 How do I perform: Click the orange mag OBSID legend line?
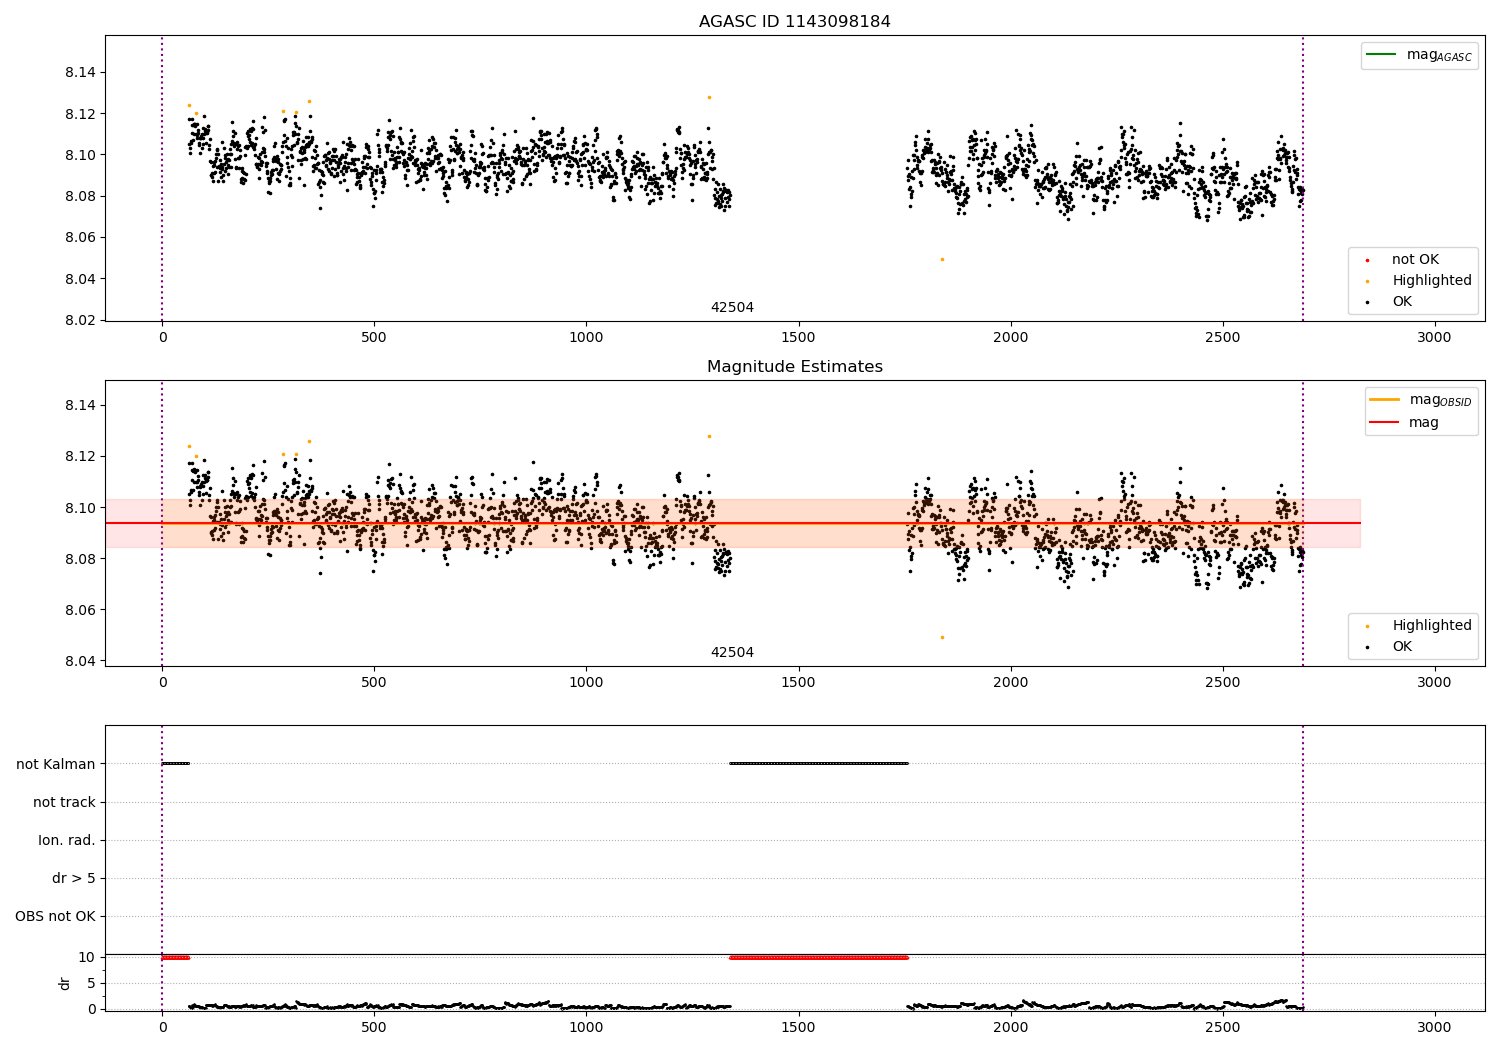(1385, 400)
